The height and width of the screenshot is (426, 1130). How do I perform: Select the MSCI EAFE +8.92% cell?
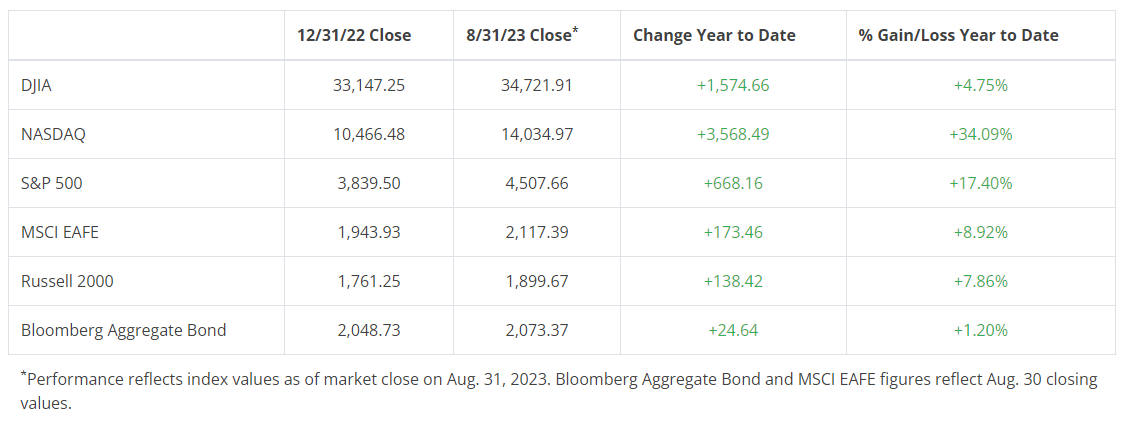(980, 232)
